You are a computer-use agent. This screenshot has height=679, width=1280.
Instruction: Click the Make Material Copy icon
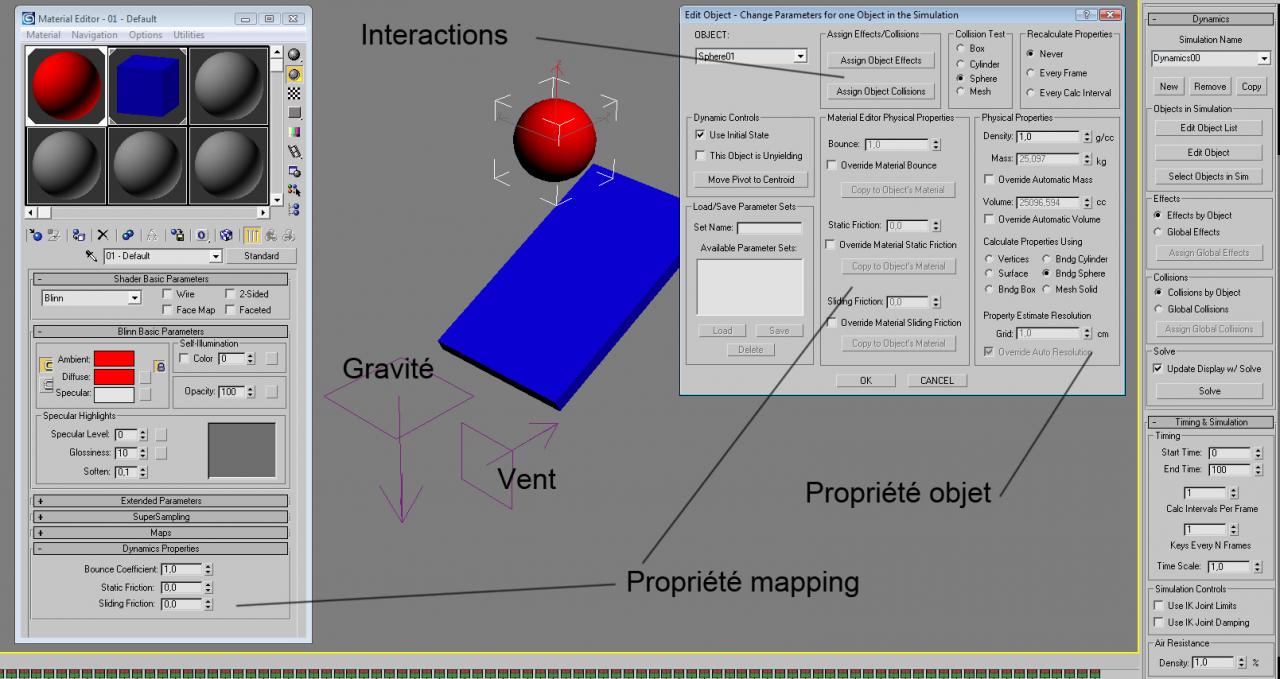click(x=128, y=235)
